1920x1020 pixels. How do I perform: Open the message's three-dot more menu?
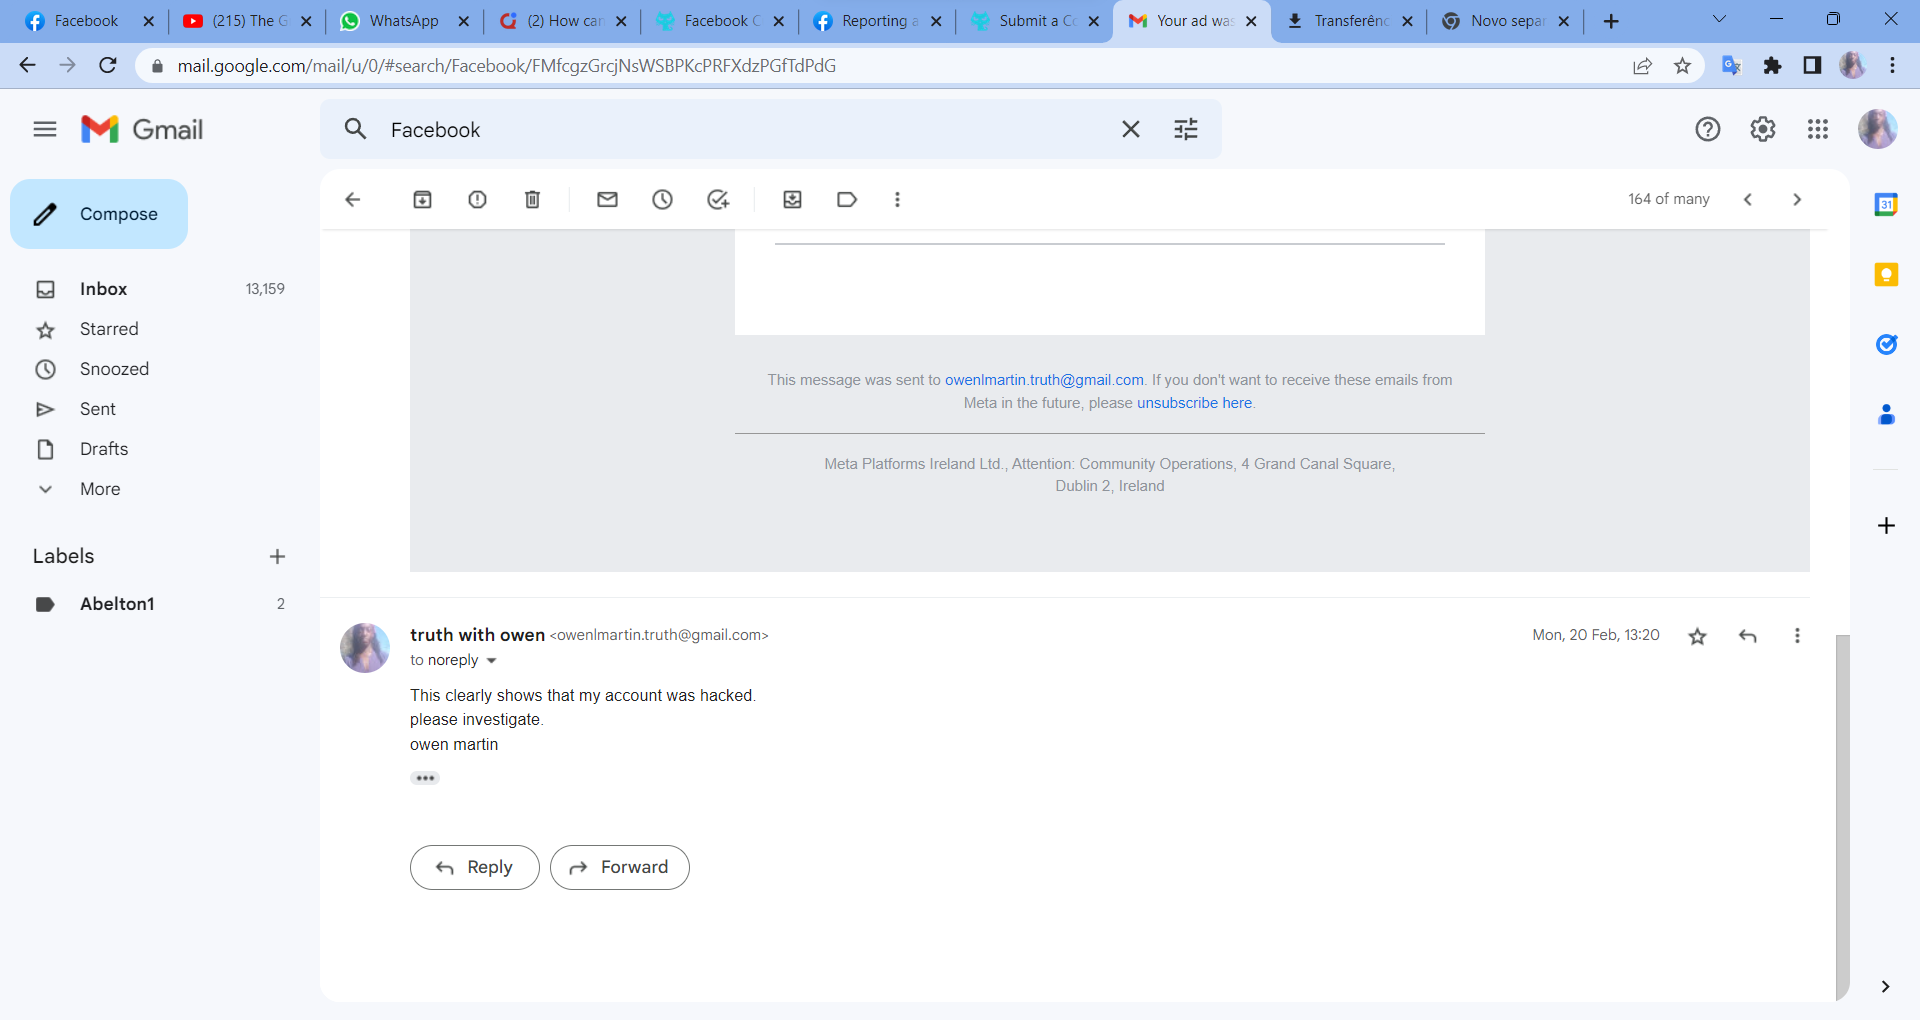(x=1797, y=636)
